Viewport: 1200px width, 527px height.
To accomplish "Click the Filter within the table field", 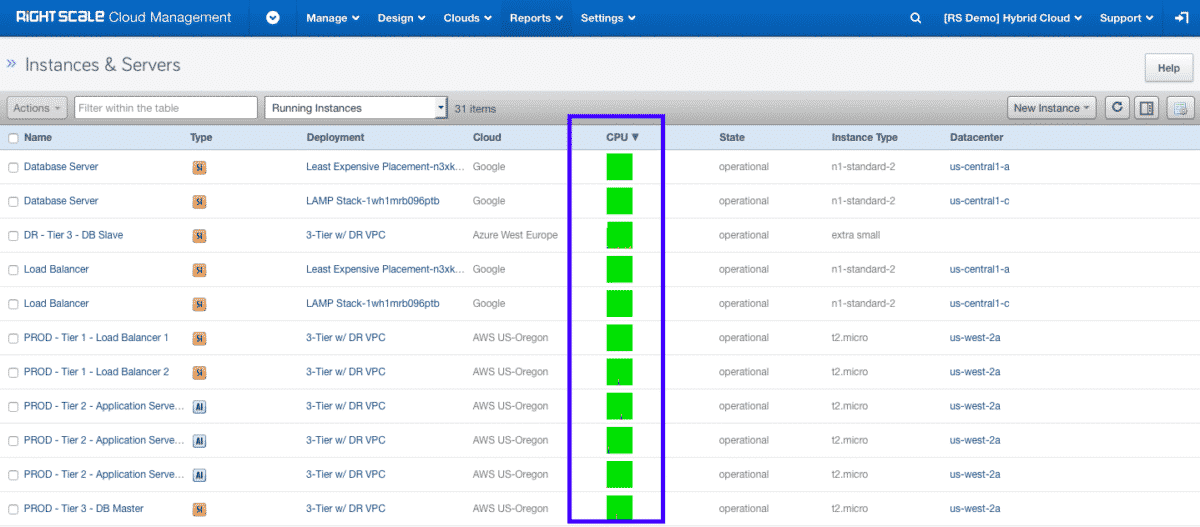I will click(166, 108).
